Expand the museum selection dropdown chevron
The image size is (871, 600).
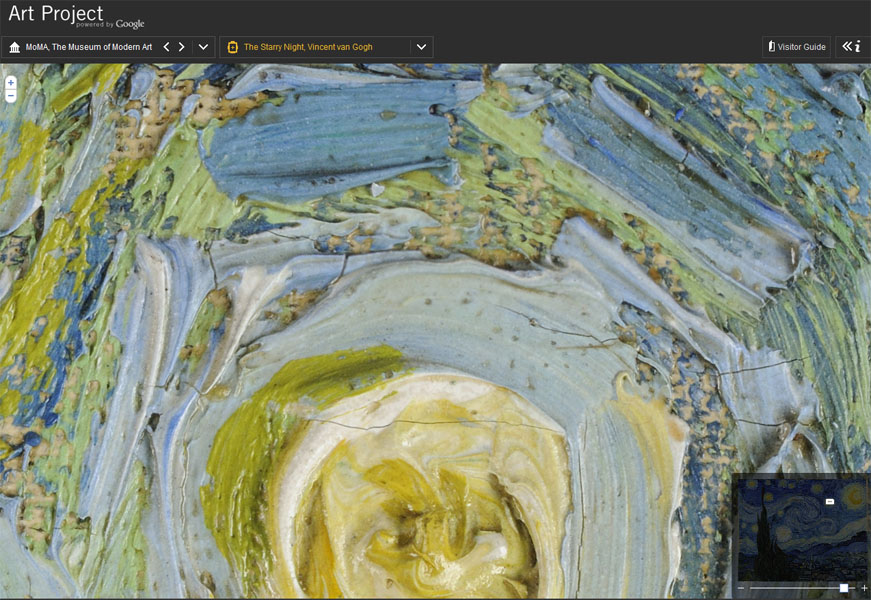[203, 47]
